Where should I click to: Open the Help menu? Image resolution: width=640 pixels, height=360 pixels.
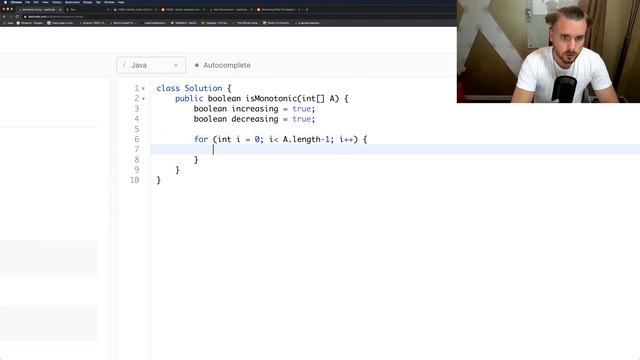(x=121, y=2)
